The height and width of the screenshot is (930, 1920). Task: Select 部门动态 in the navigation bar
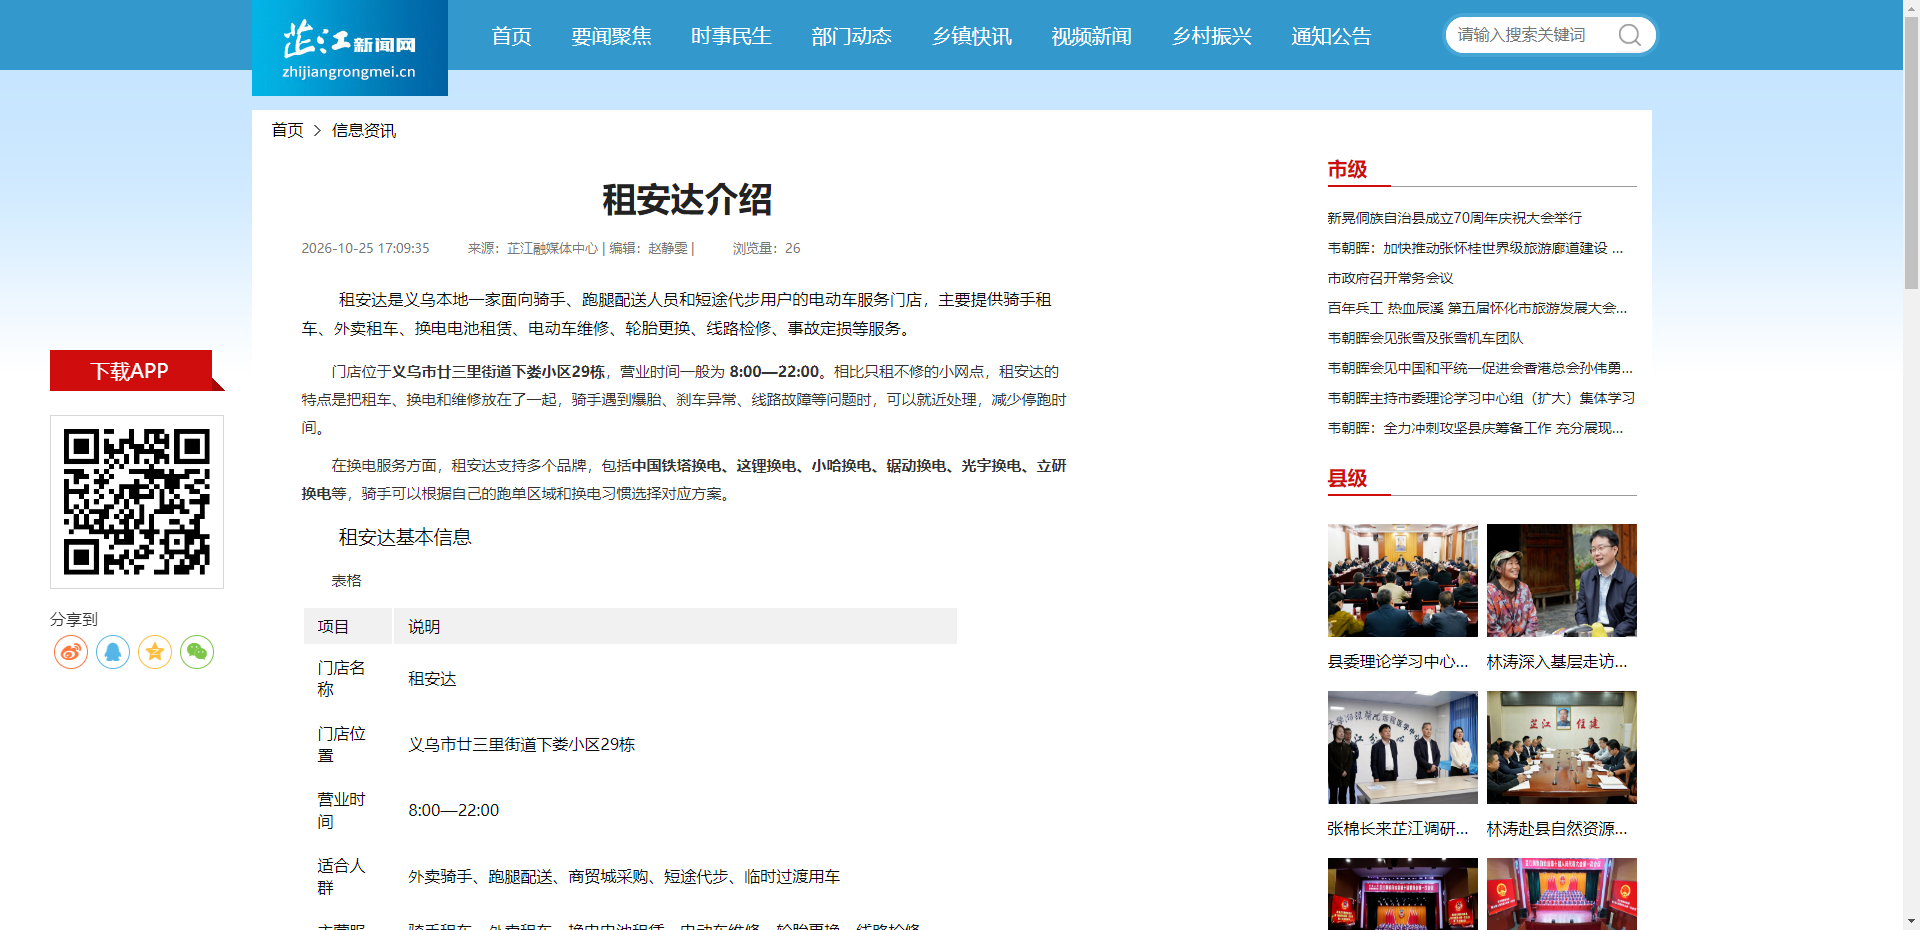point(851,36)
